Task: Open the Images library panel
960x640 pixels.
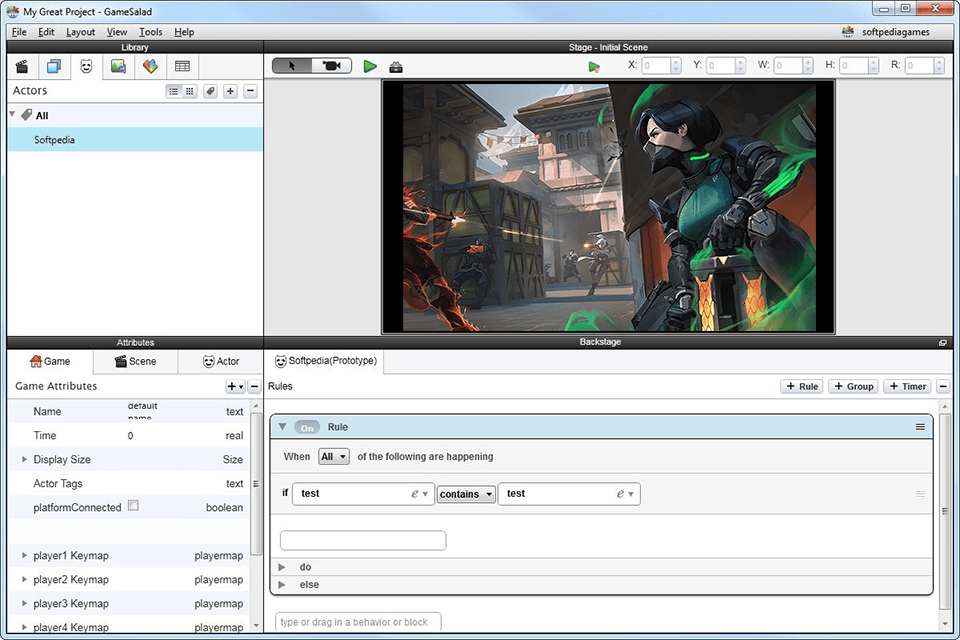Action: tap(119, 66)
